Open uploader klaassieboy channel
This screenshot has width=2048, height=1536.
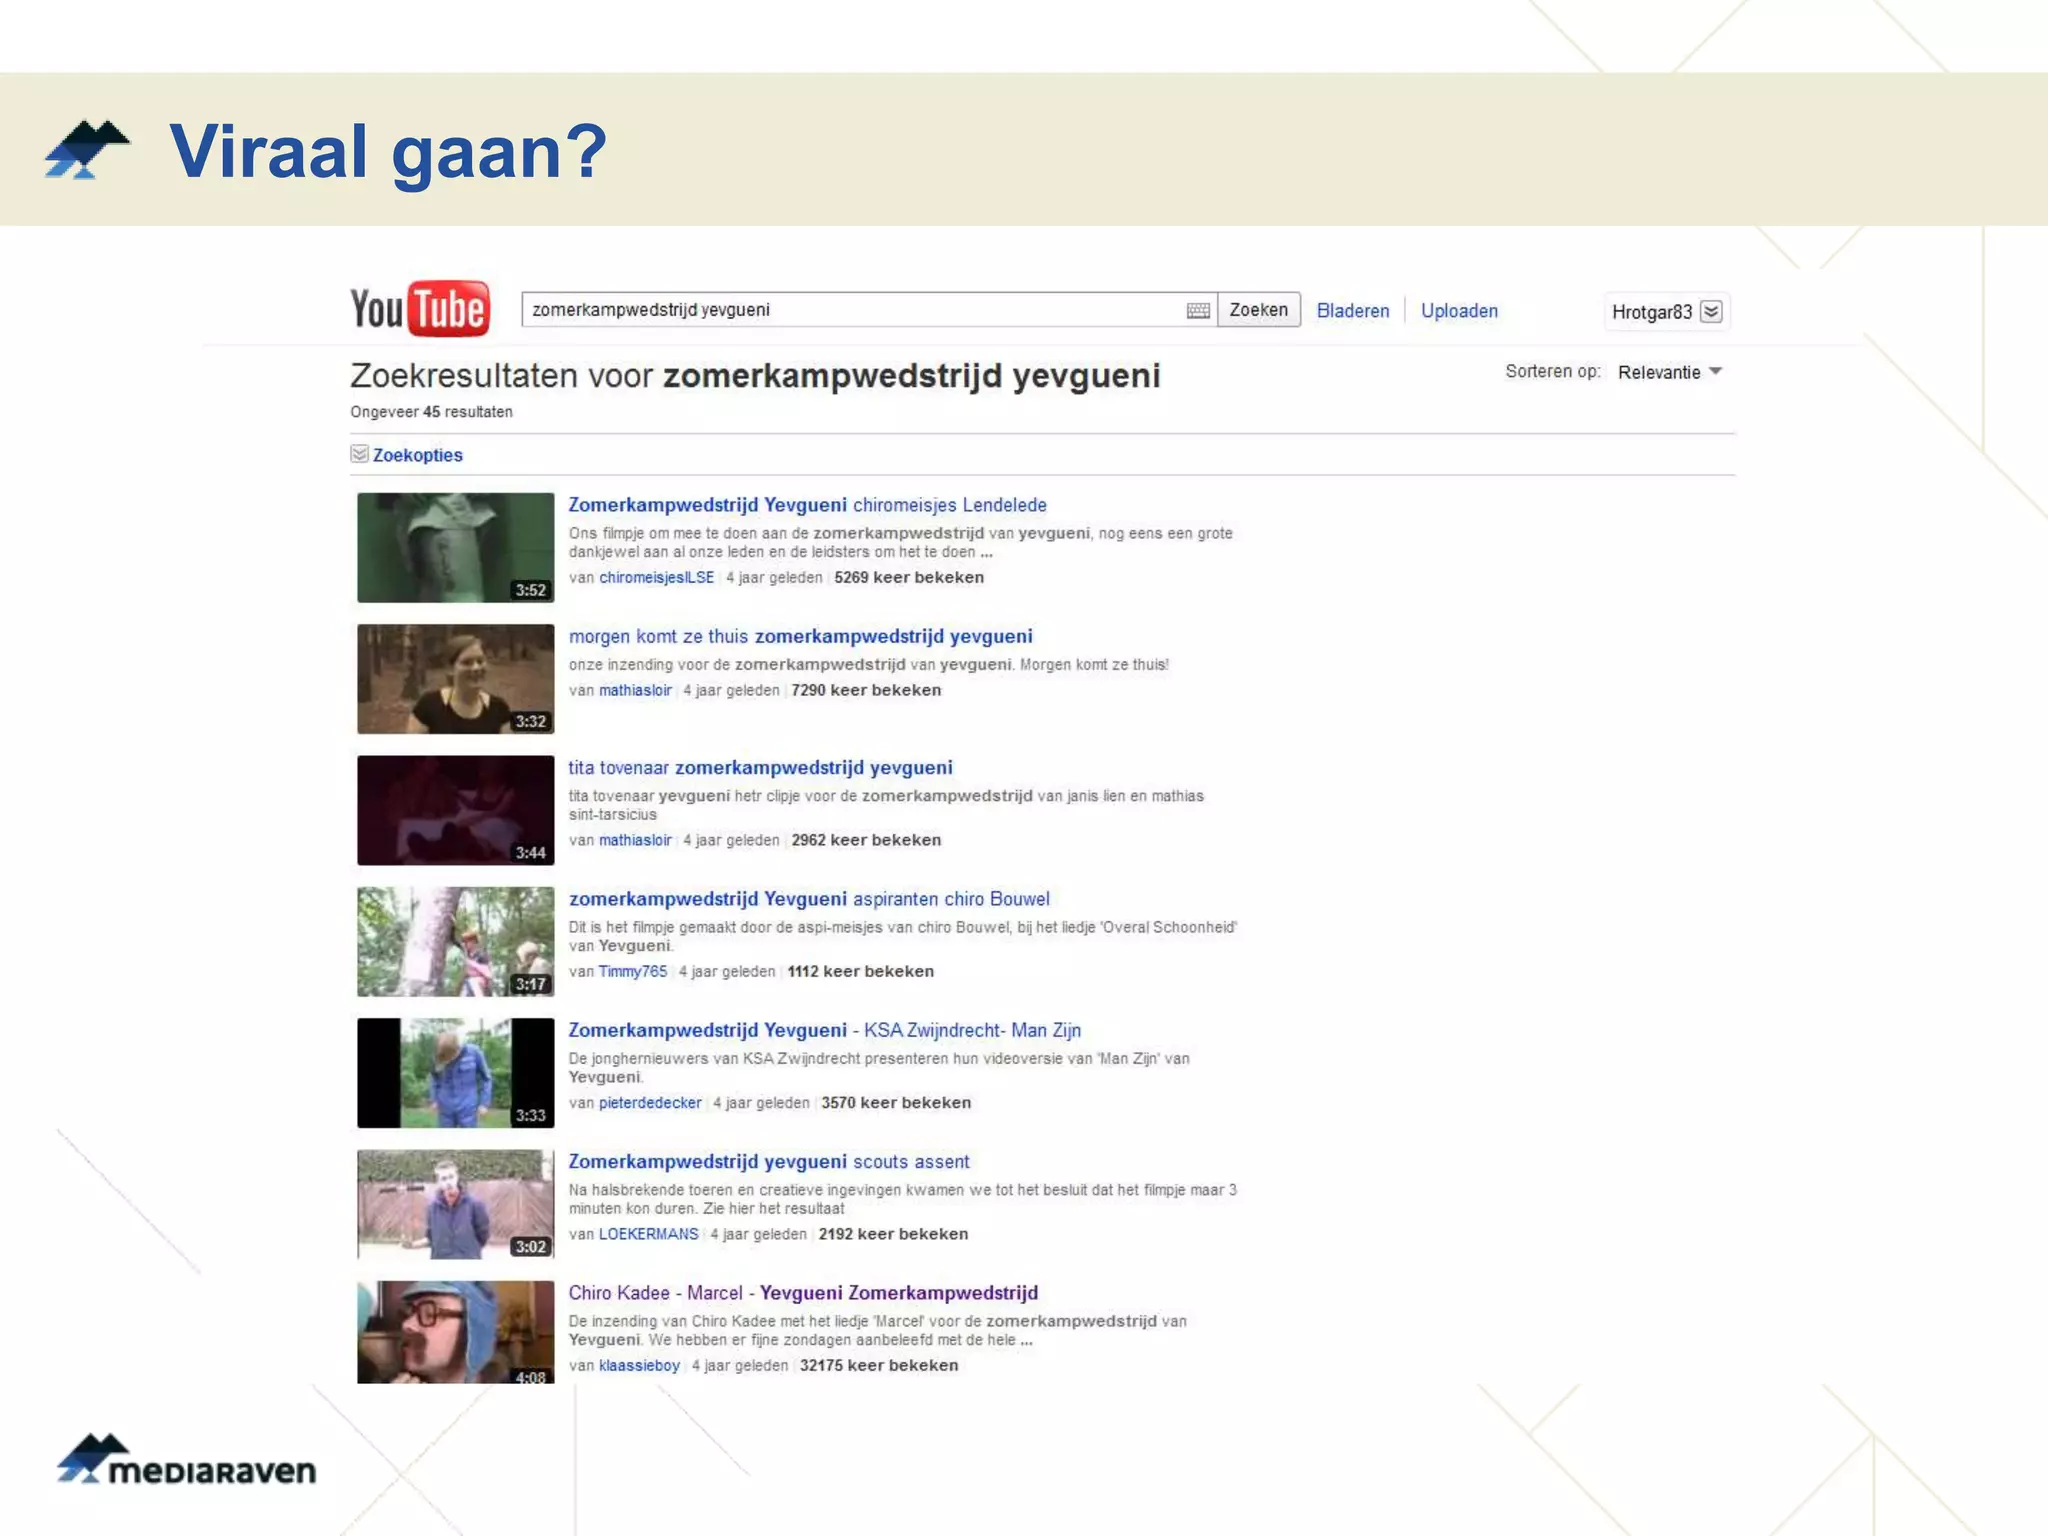coord(639,1366)
